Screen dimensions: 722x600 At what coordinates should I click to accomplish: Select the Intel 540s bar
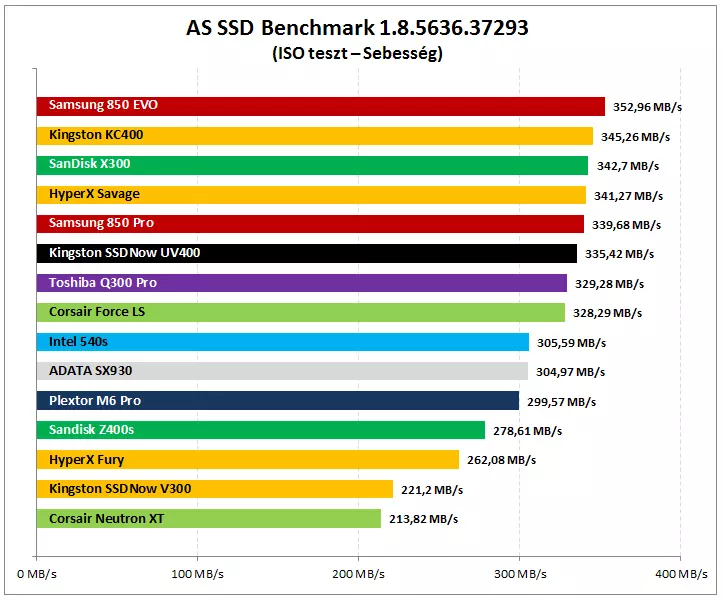(283, 342)
